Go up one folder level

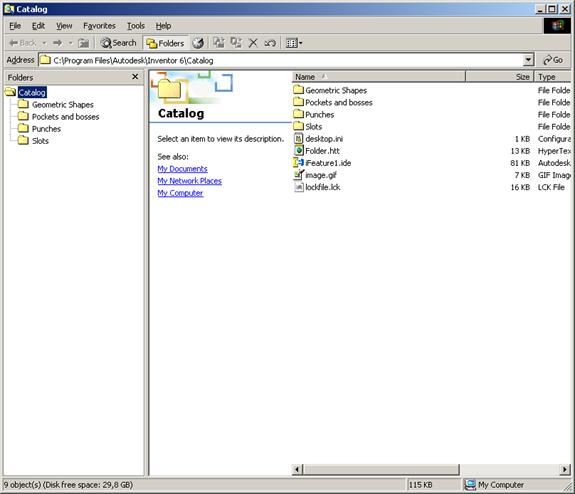84,43
